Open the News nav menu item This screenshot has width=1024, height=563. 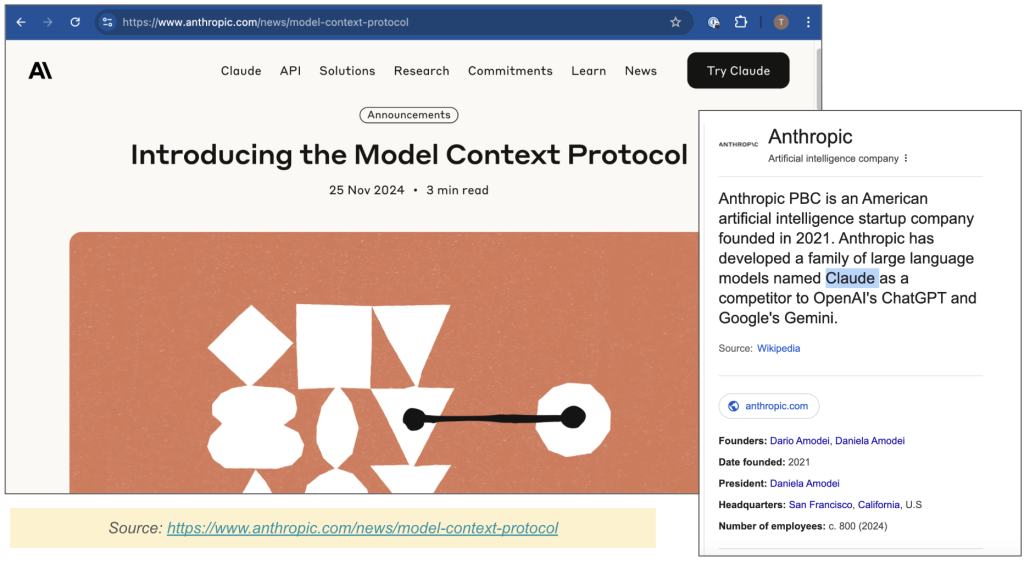[641, 71]
